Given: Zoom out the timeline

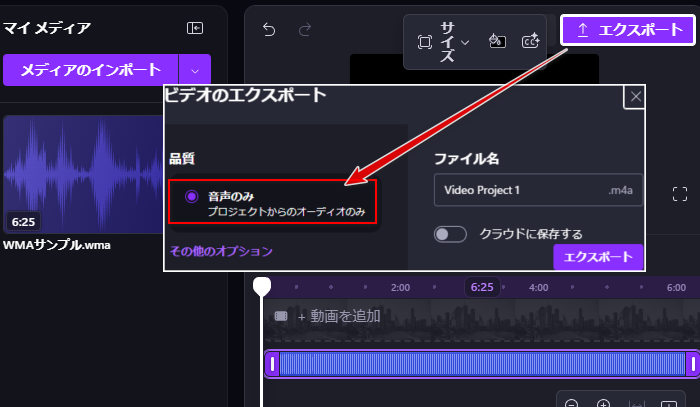Looking at the screenshot, I should pyautogui.click(x=572, y=403).
